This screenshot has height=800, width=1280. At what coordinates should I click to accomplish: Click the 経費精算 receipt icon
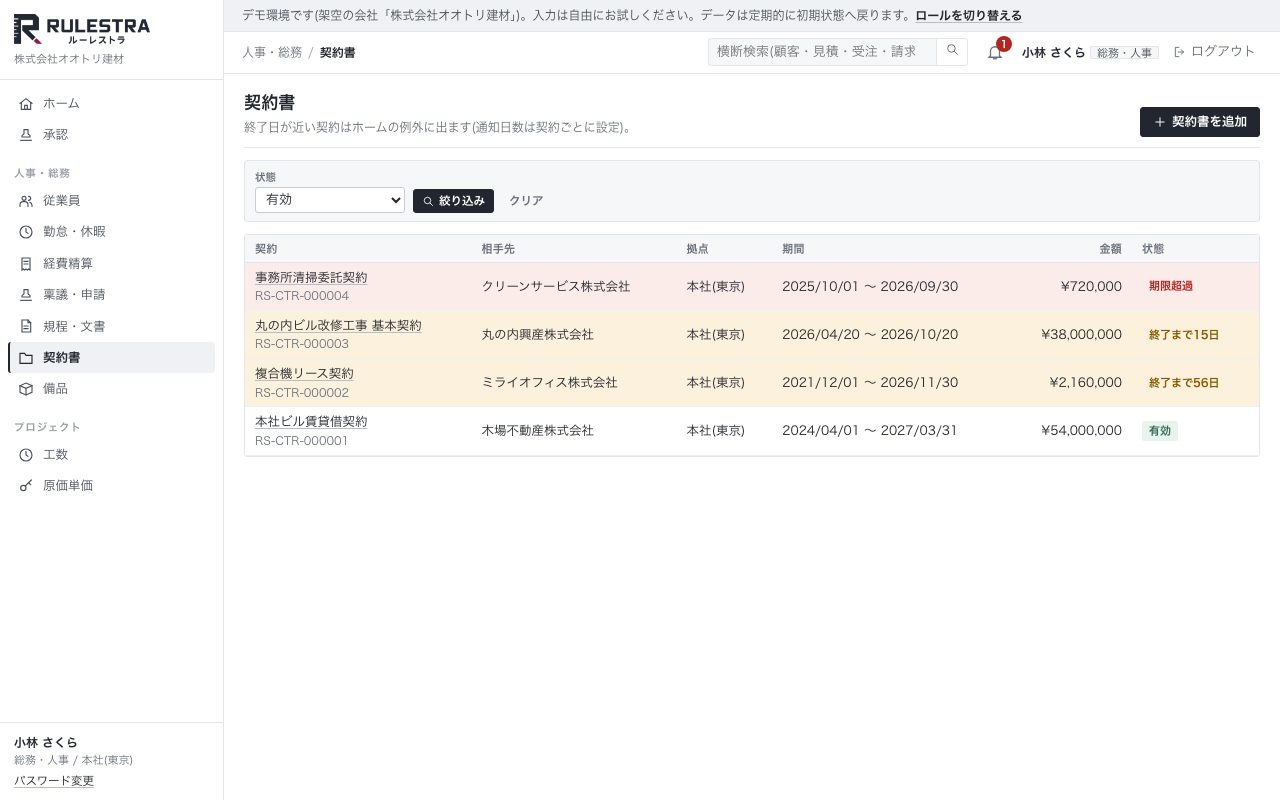[x=26, y=264]
